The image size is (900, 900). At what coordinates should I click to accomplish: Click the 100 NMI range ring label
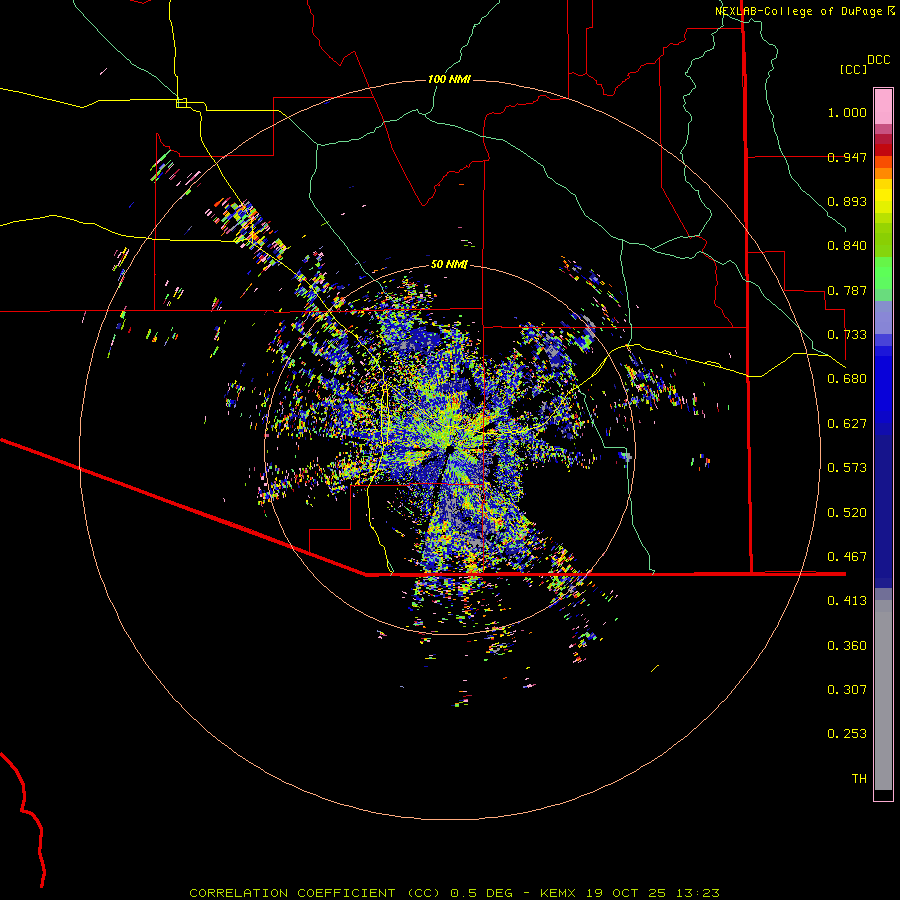click(449, 79)
